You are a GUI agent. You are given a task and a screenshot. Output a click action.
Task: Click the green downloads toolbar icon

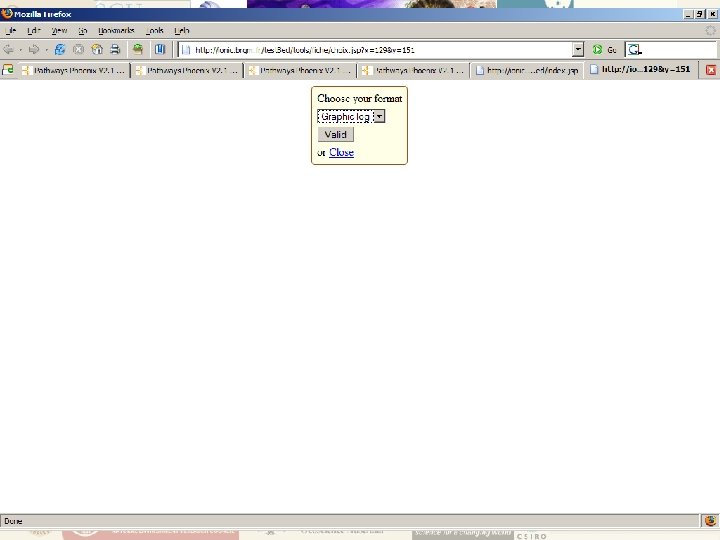[x=138, y=50]
